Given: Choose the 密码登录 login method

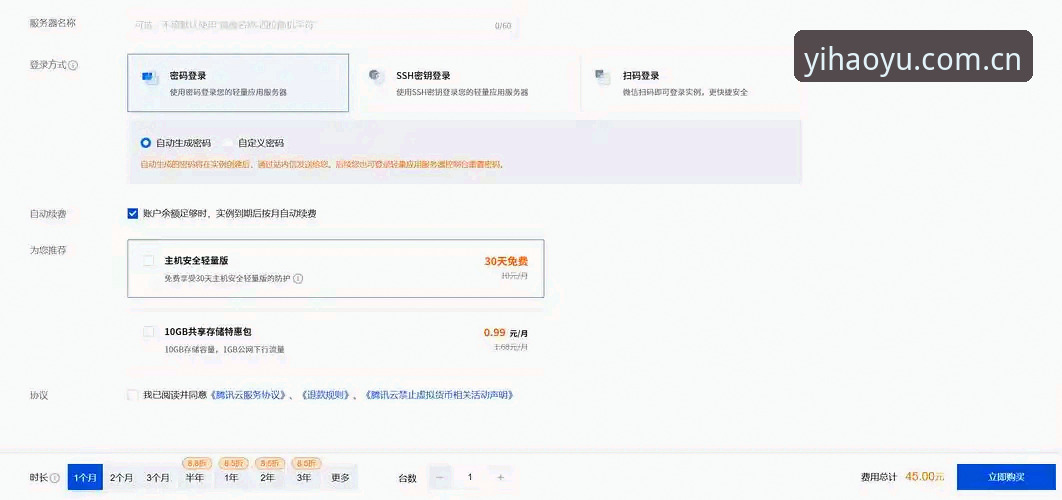Looking at the screenshot, I should pos(238,83).
